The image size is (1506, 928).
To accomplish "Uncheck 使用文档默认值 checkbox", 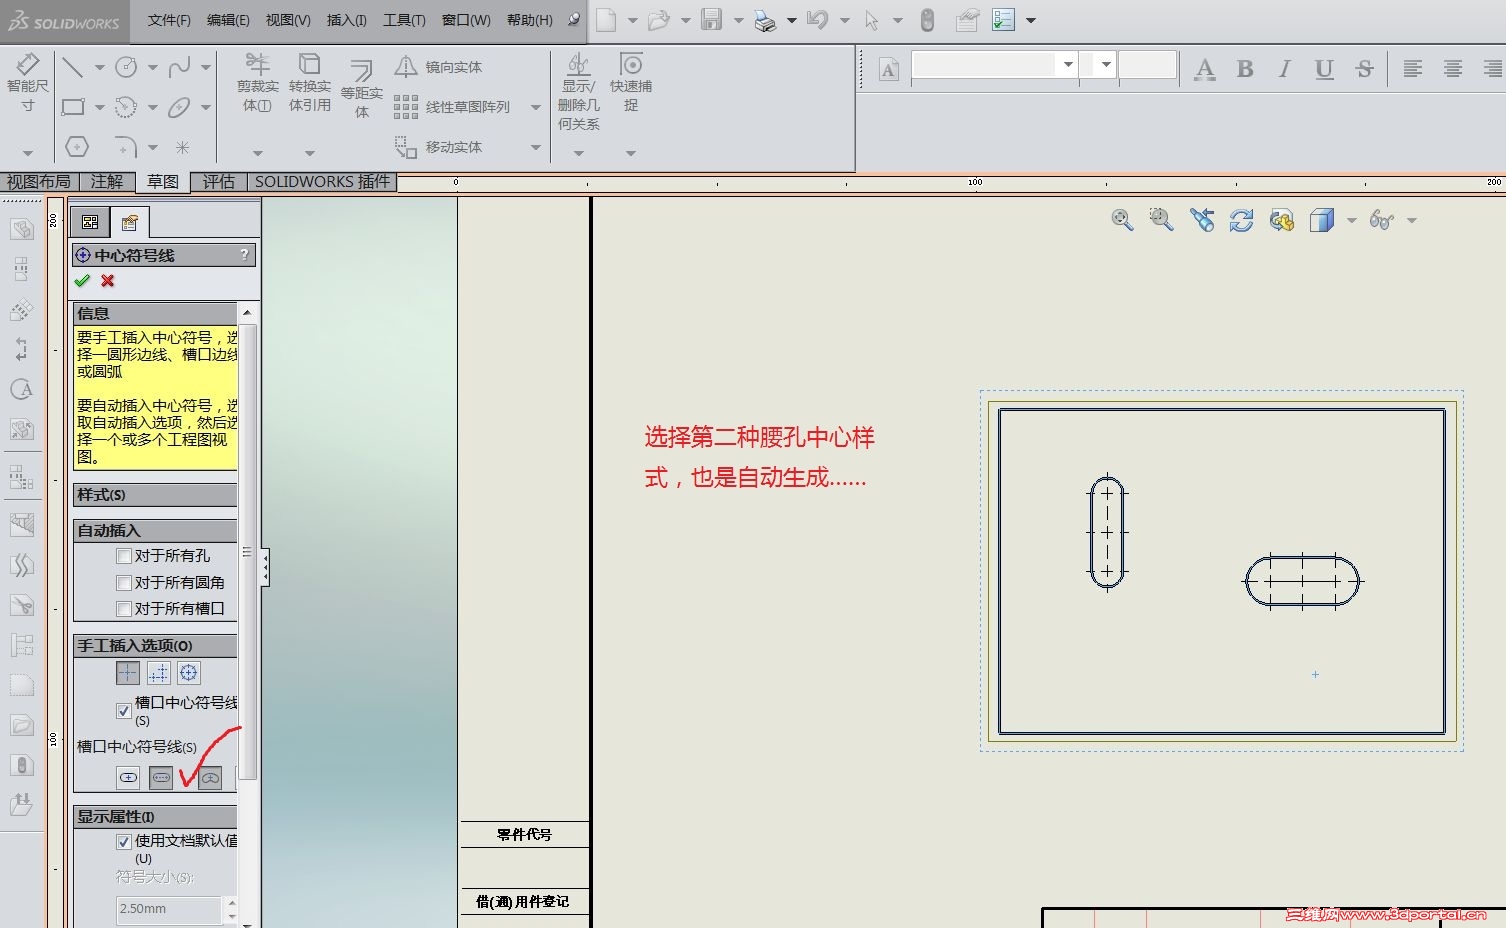I will 124,842.
